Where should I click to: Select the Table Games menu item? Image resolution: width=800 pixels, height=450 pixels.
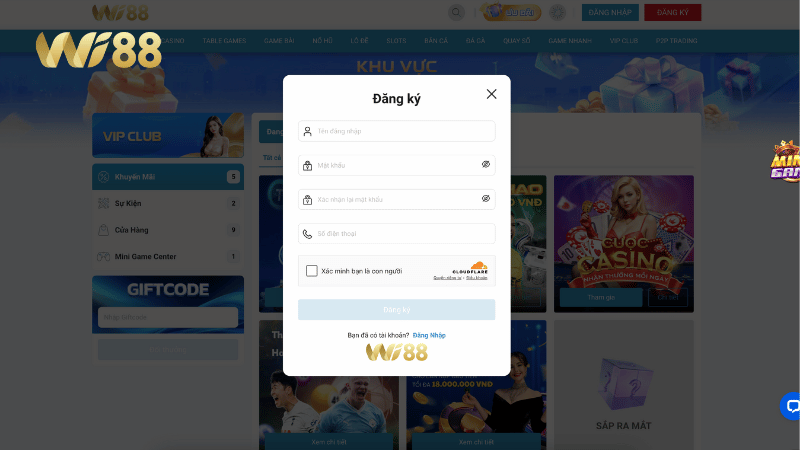click(224, 41)
